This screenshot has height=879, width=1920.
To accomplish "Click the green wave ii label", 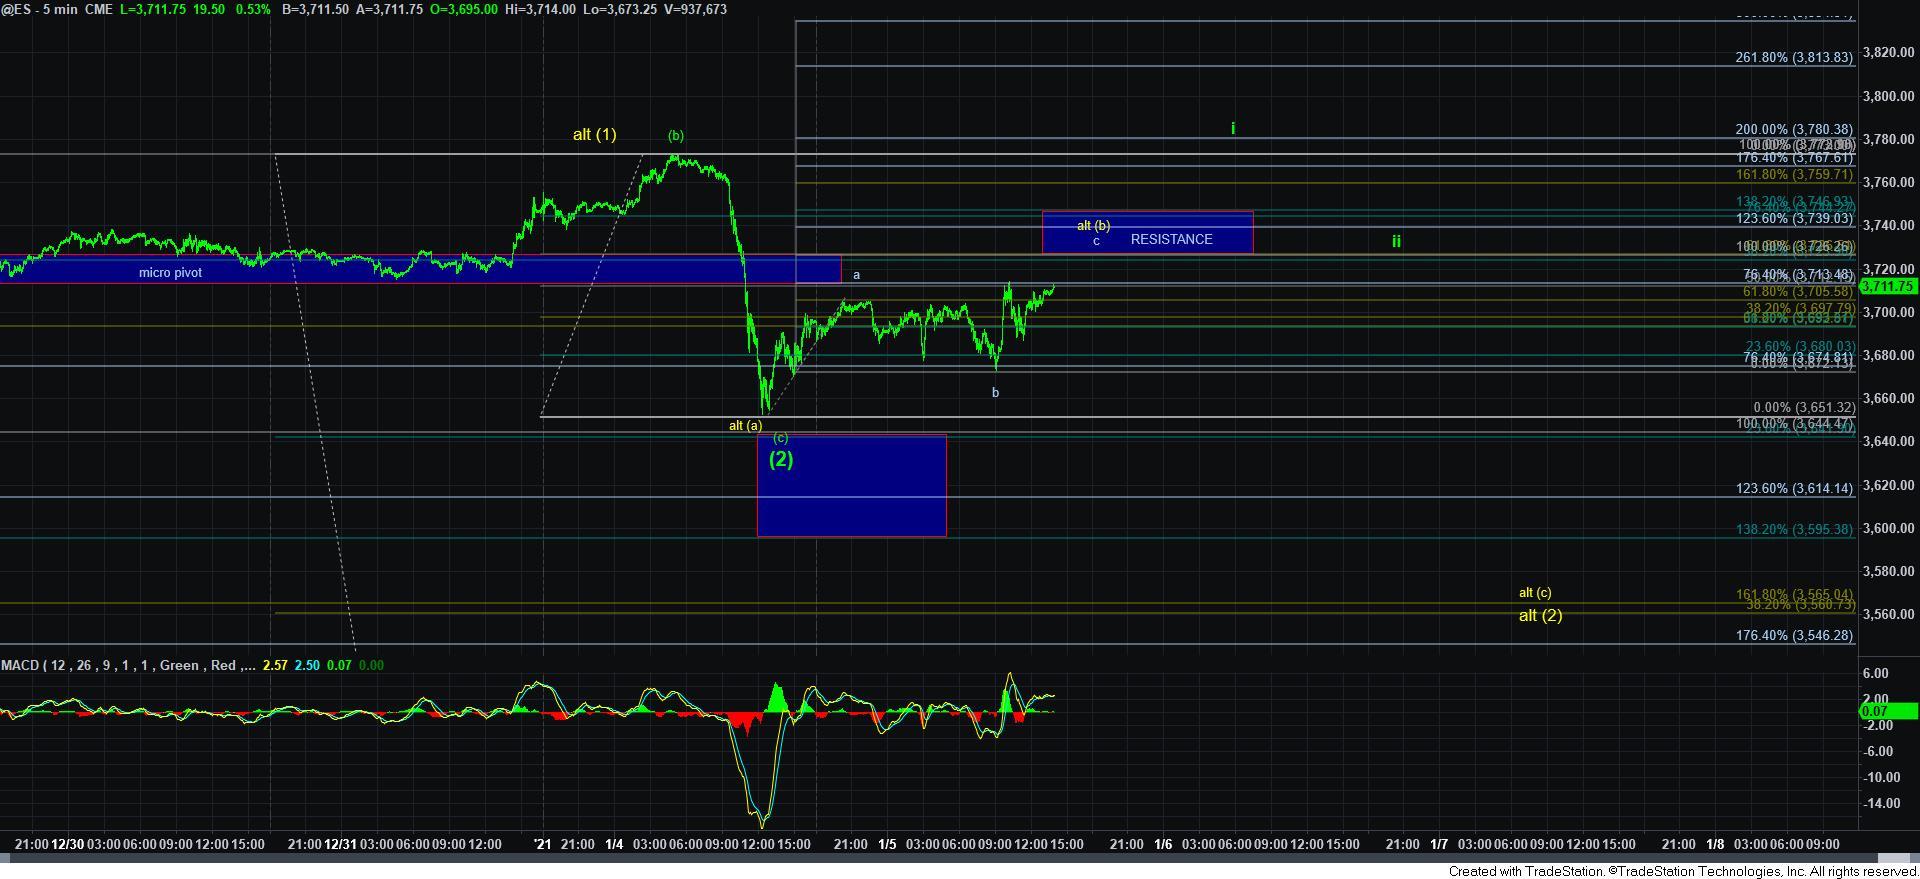I will 1396,241.
